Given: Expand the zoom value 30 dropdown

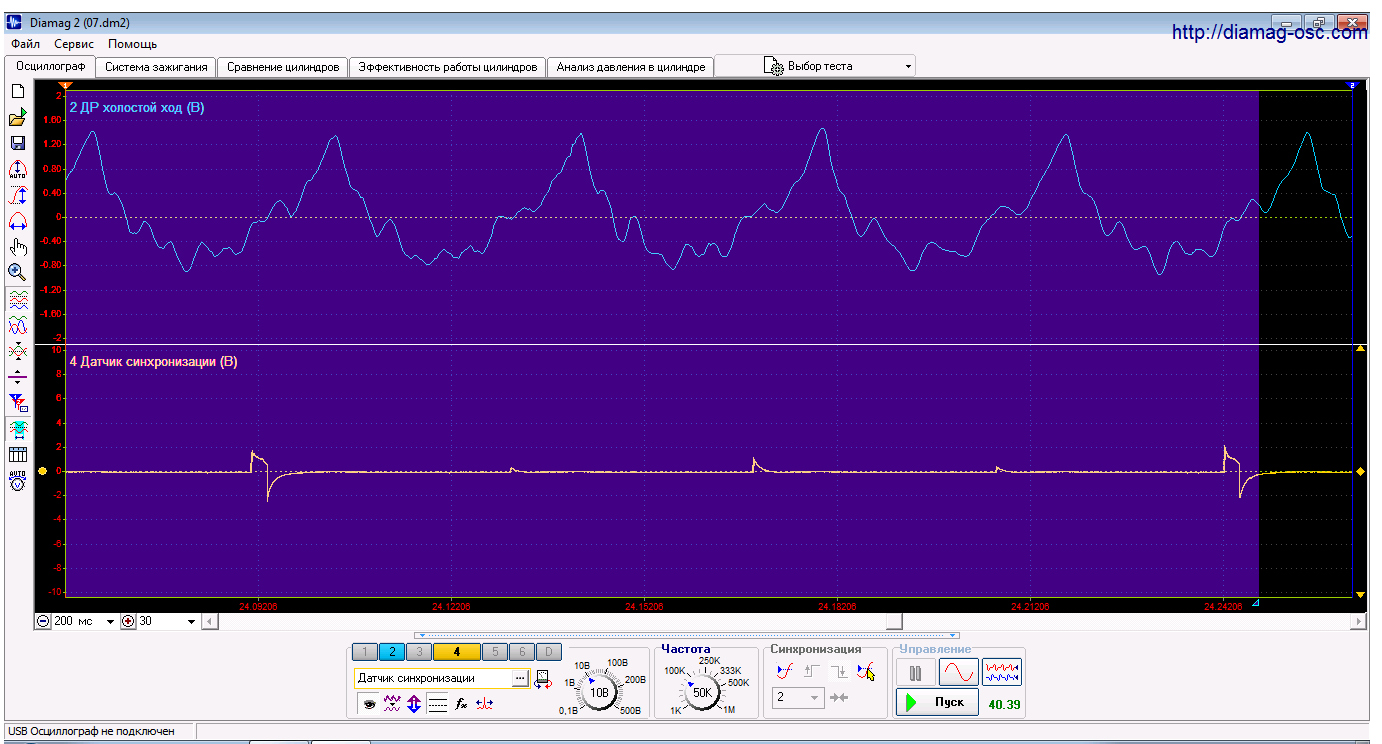Looking at the screenshot, I should coord(192,622).
